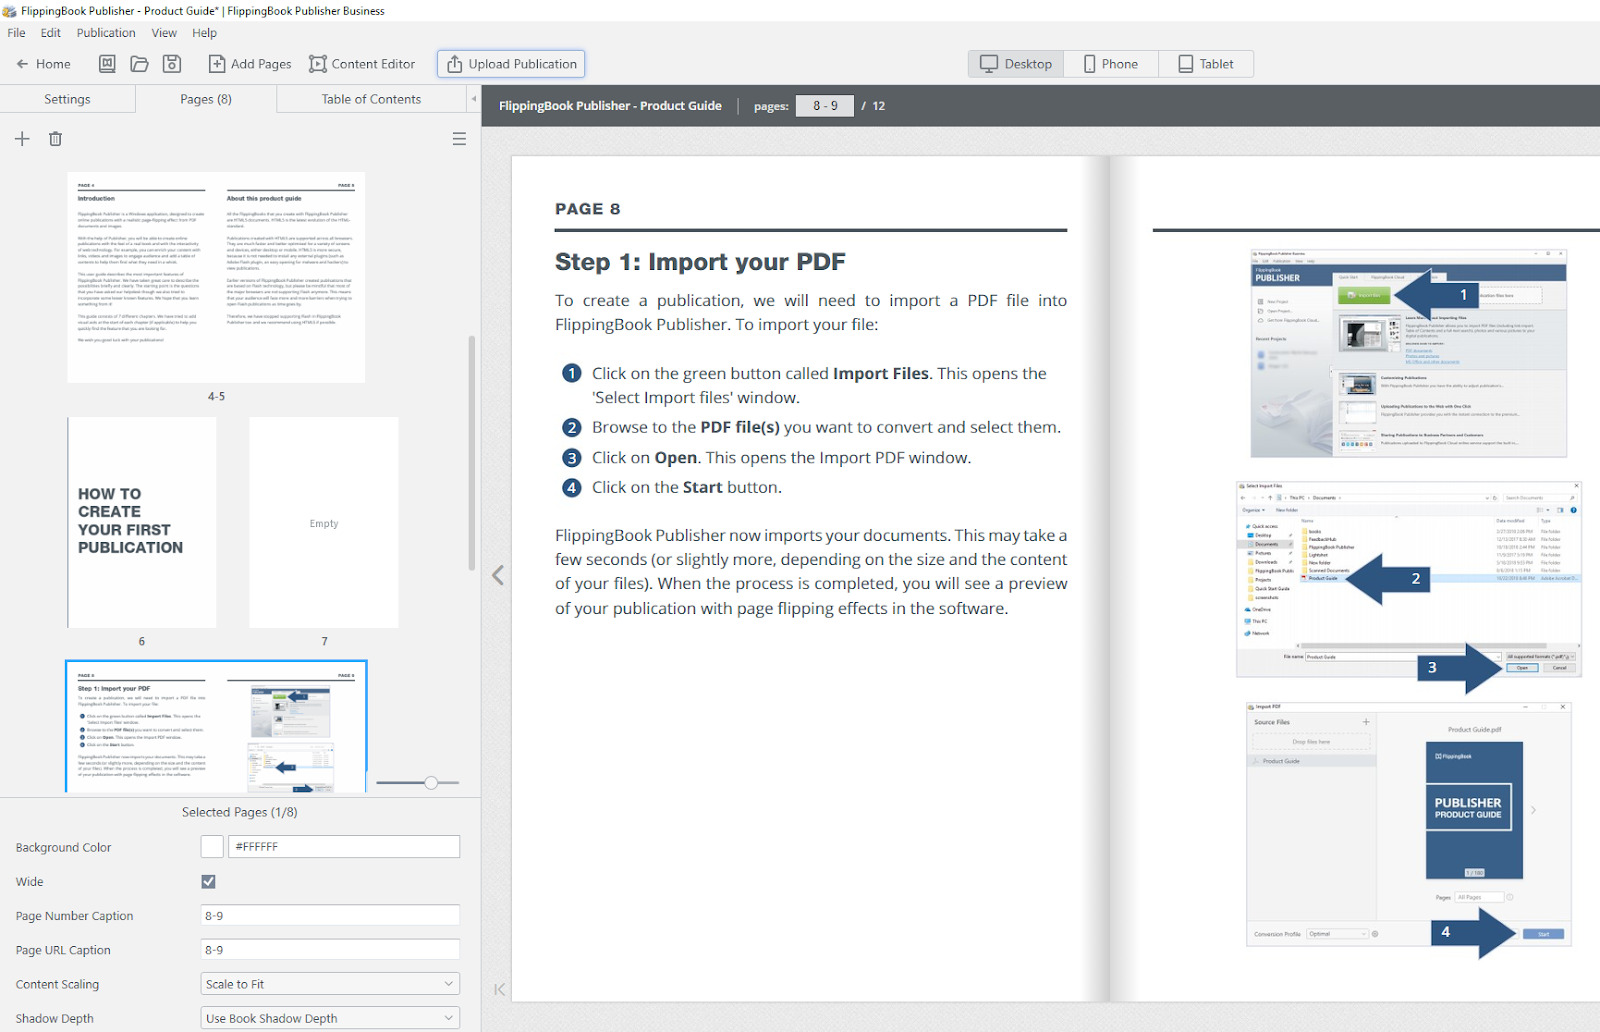Jump to first page icon
Viewport: 1600px width, 1032px height.
coord(499,990)
